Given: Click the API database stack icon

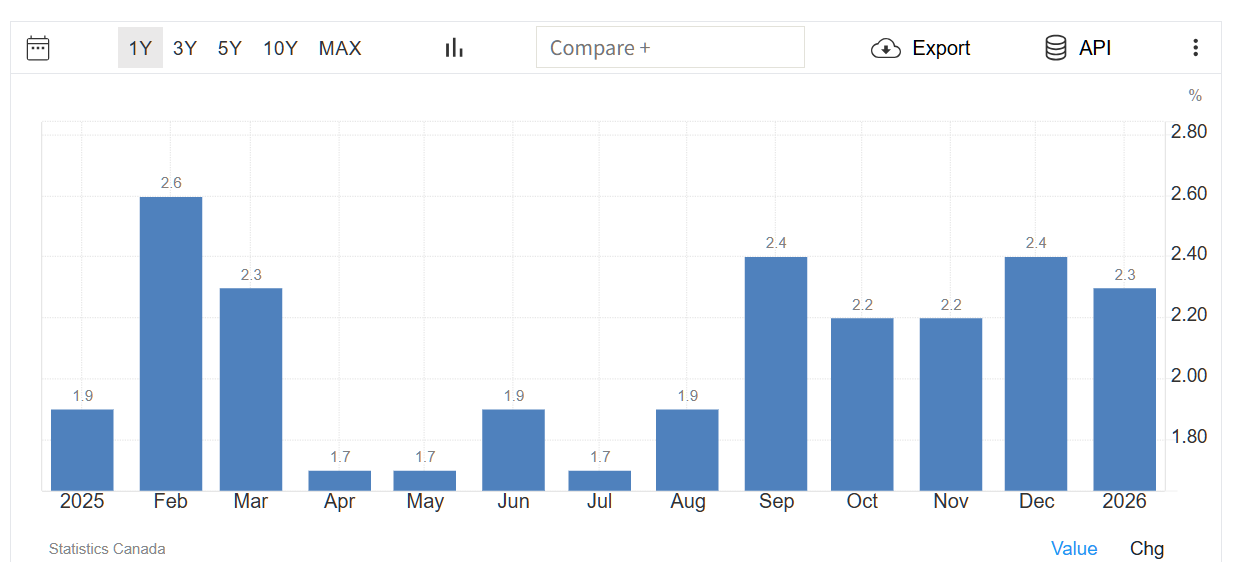Looking at the screenshot, I should (x=1055, y=48).
